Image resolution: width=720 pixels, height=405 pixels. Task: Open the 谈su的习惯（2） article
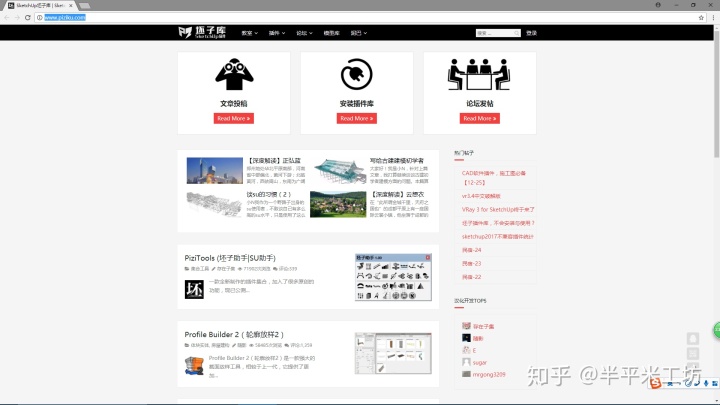269,194
